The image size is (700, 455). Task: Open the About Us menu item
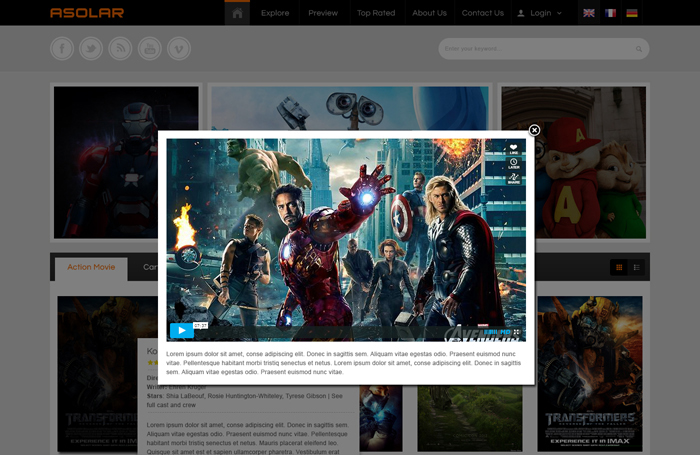pos(429,13)
